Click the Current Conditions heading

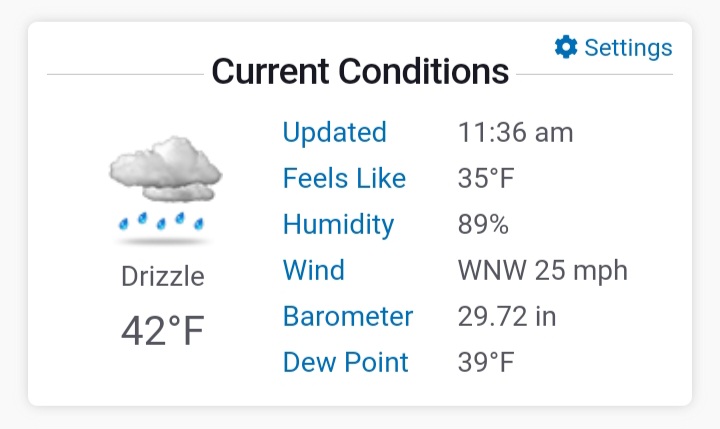click(360, 71)
